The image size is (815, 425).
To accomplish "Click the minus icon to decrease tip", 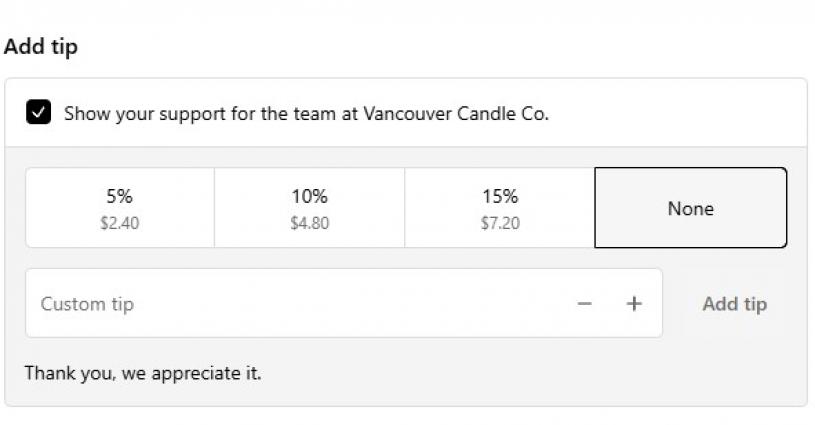I will pos(585,304).
